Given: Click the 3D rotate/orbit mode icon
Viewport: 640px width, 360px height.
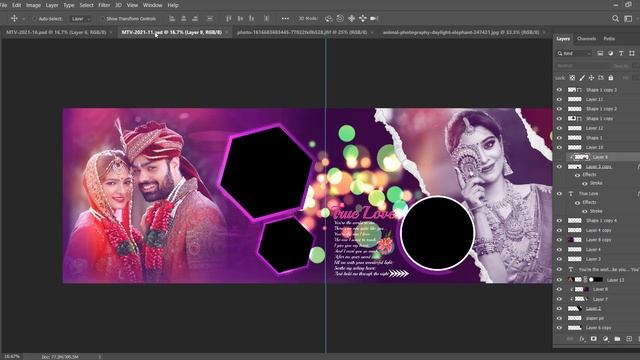Looking at the screenshot, I should (x=329, y=18).
